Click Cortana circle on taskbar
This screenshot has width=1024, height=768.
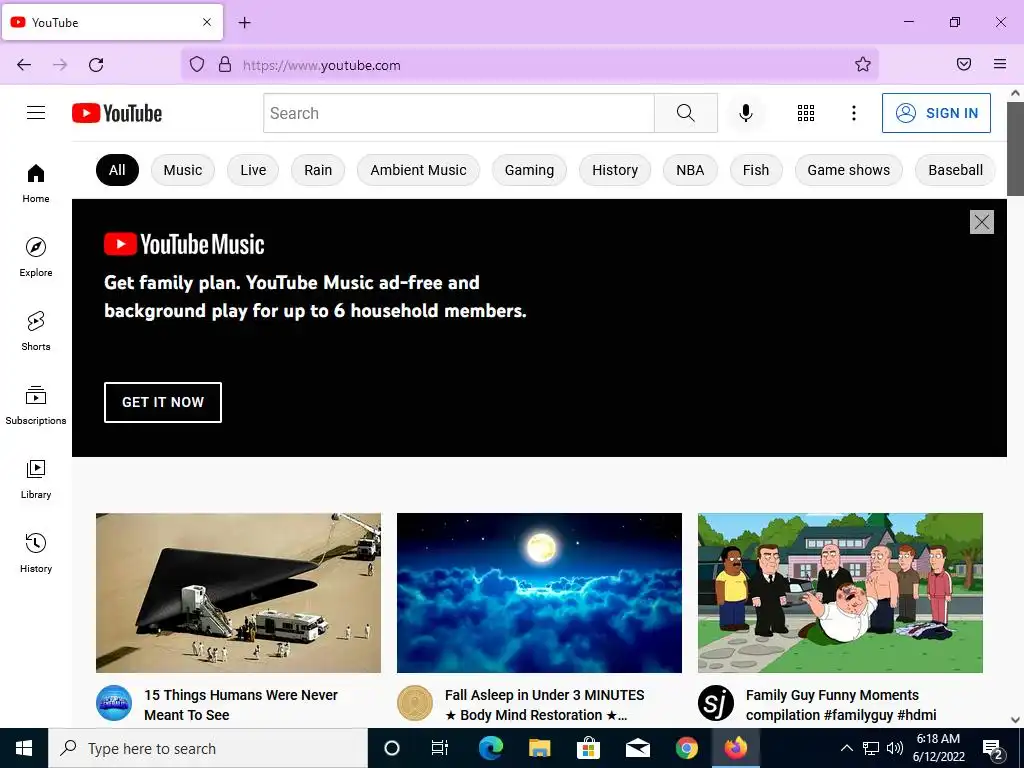(392, 748)
